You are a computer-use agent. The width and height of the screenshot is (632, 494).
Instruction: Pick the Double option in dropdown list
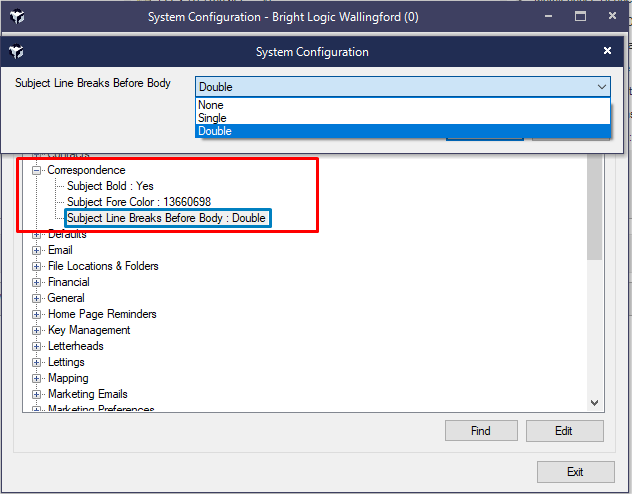[215, 131]
